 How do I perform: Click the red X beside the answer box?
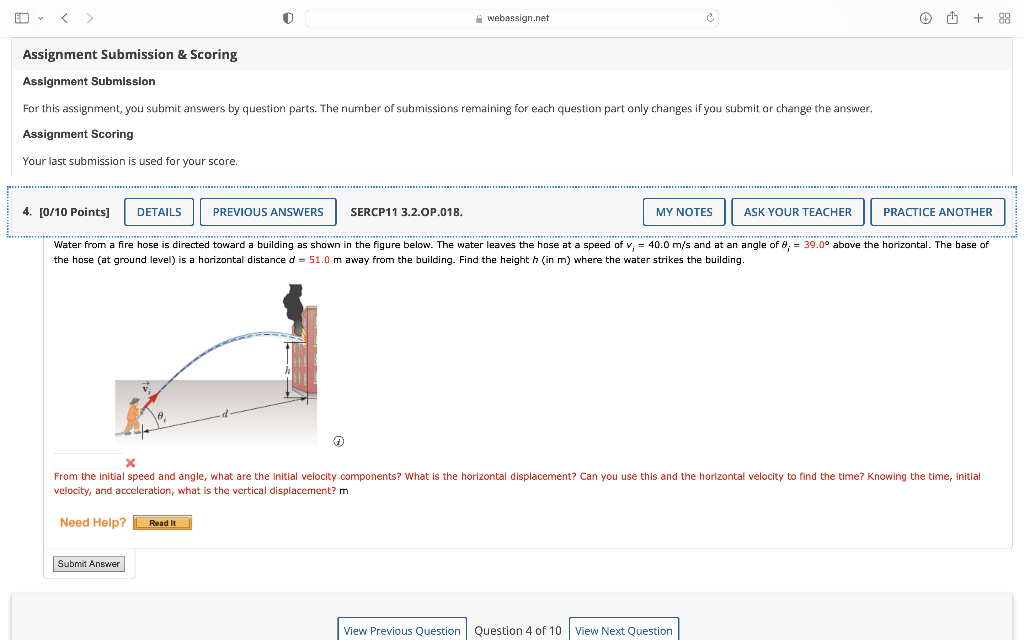coord(130,462)
